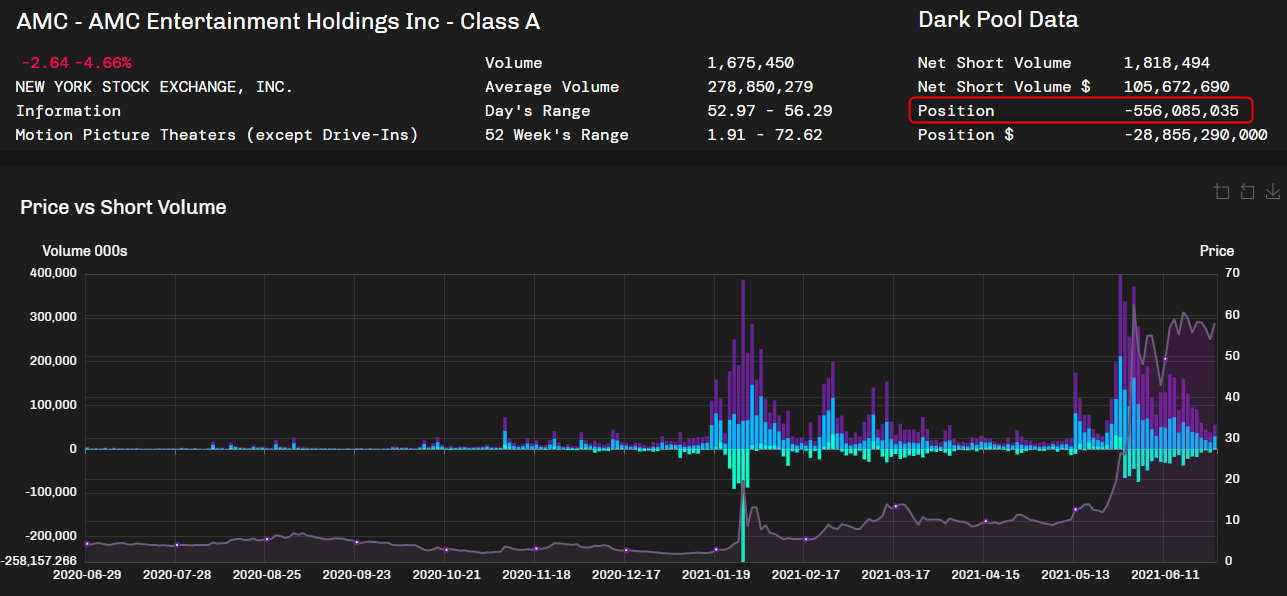Image resolution: width=1287 pixels, height=596 pixels.
Task: Select Net Short Volume value 1,818,494
Action: (1167, 63)
